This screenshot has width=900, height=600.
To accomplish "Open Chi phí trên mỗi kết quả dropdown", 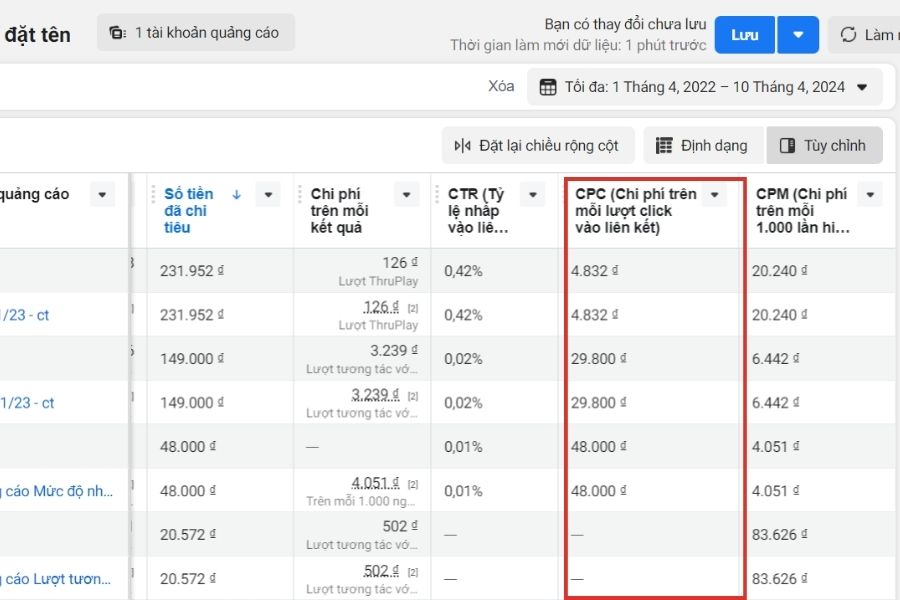I will 406,195.
